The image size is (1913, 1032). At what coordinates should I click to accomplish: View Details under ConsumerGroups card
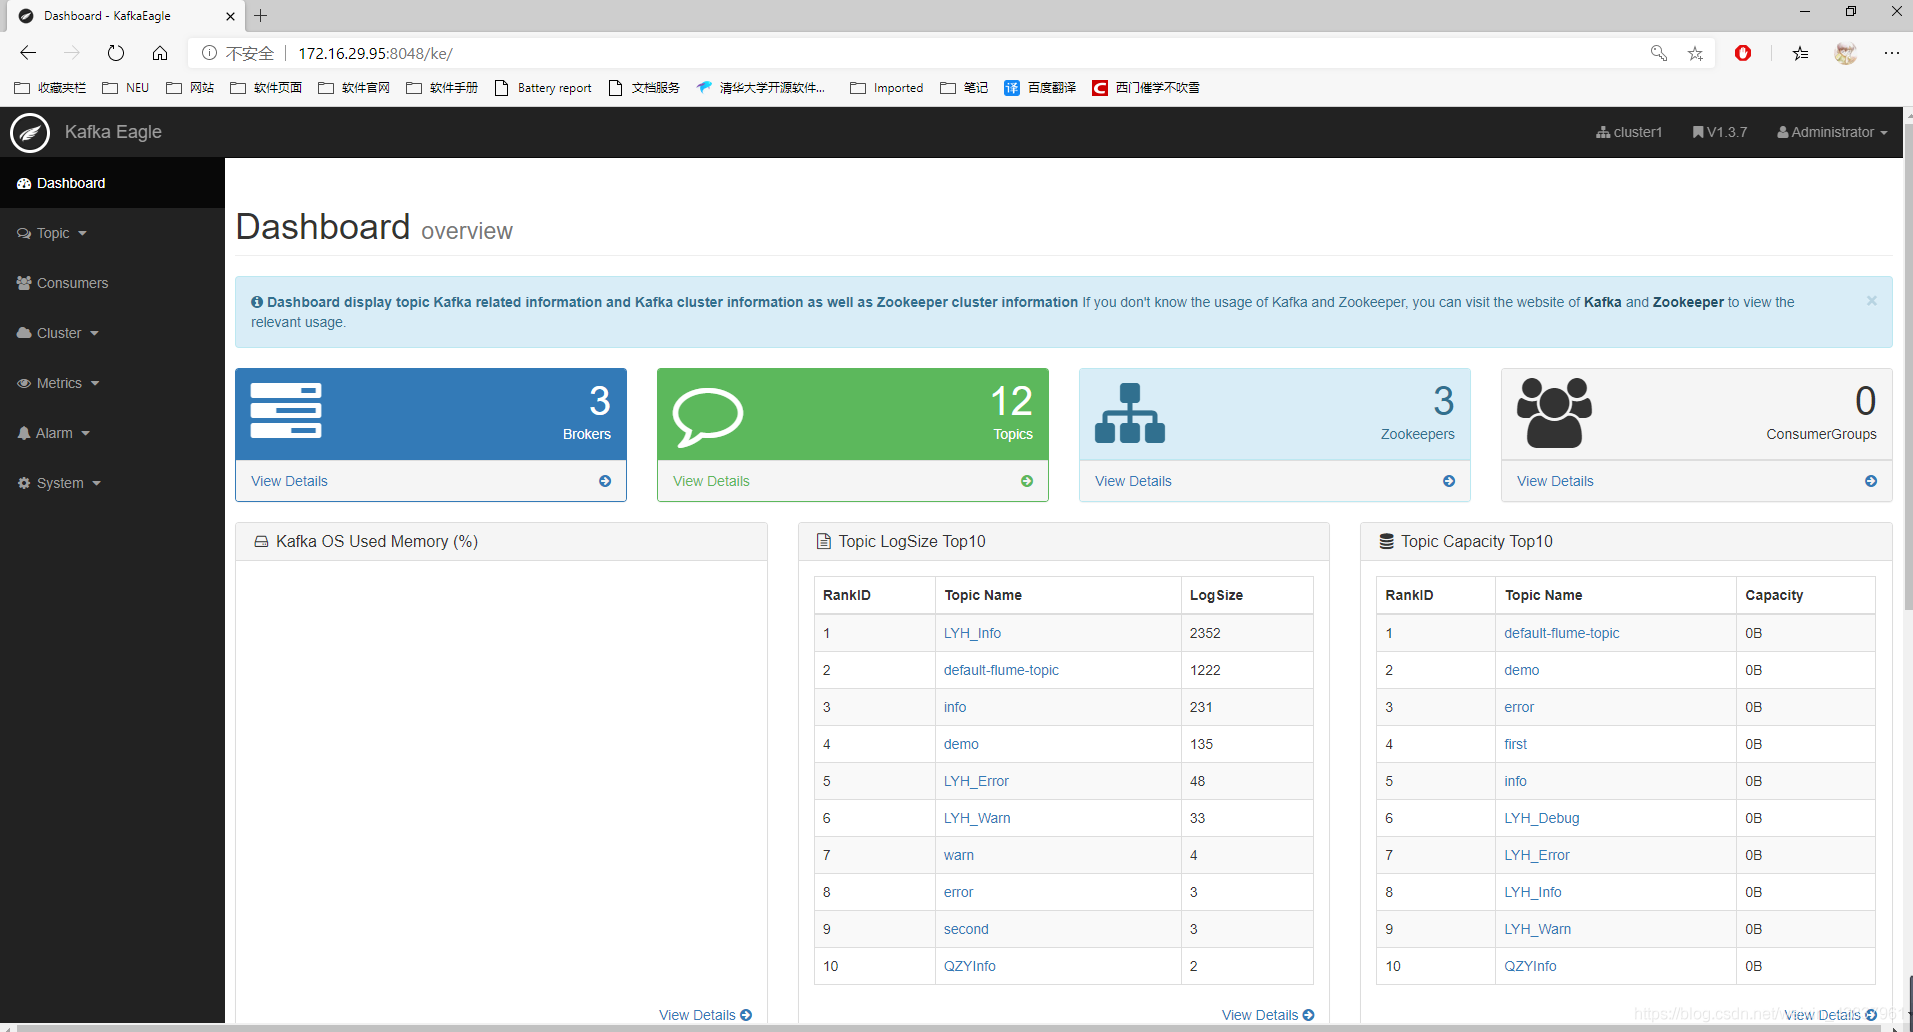pos(1555,481)
